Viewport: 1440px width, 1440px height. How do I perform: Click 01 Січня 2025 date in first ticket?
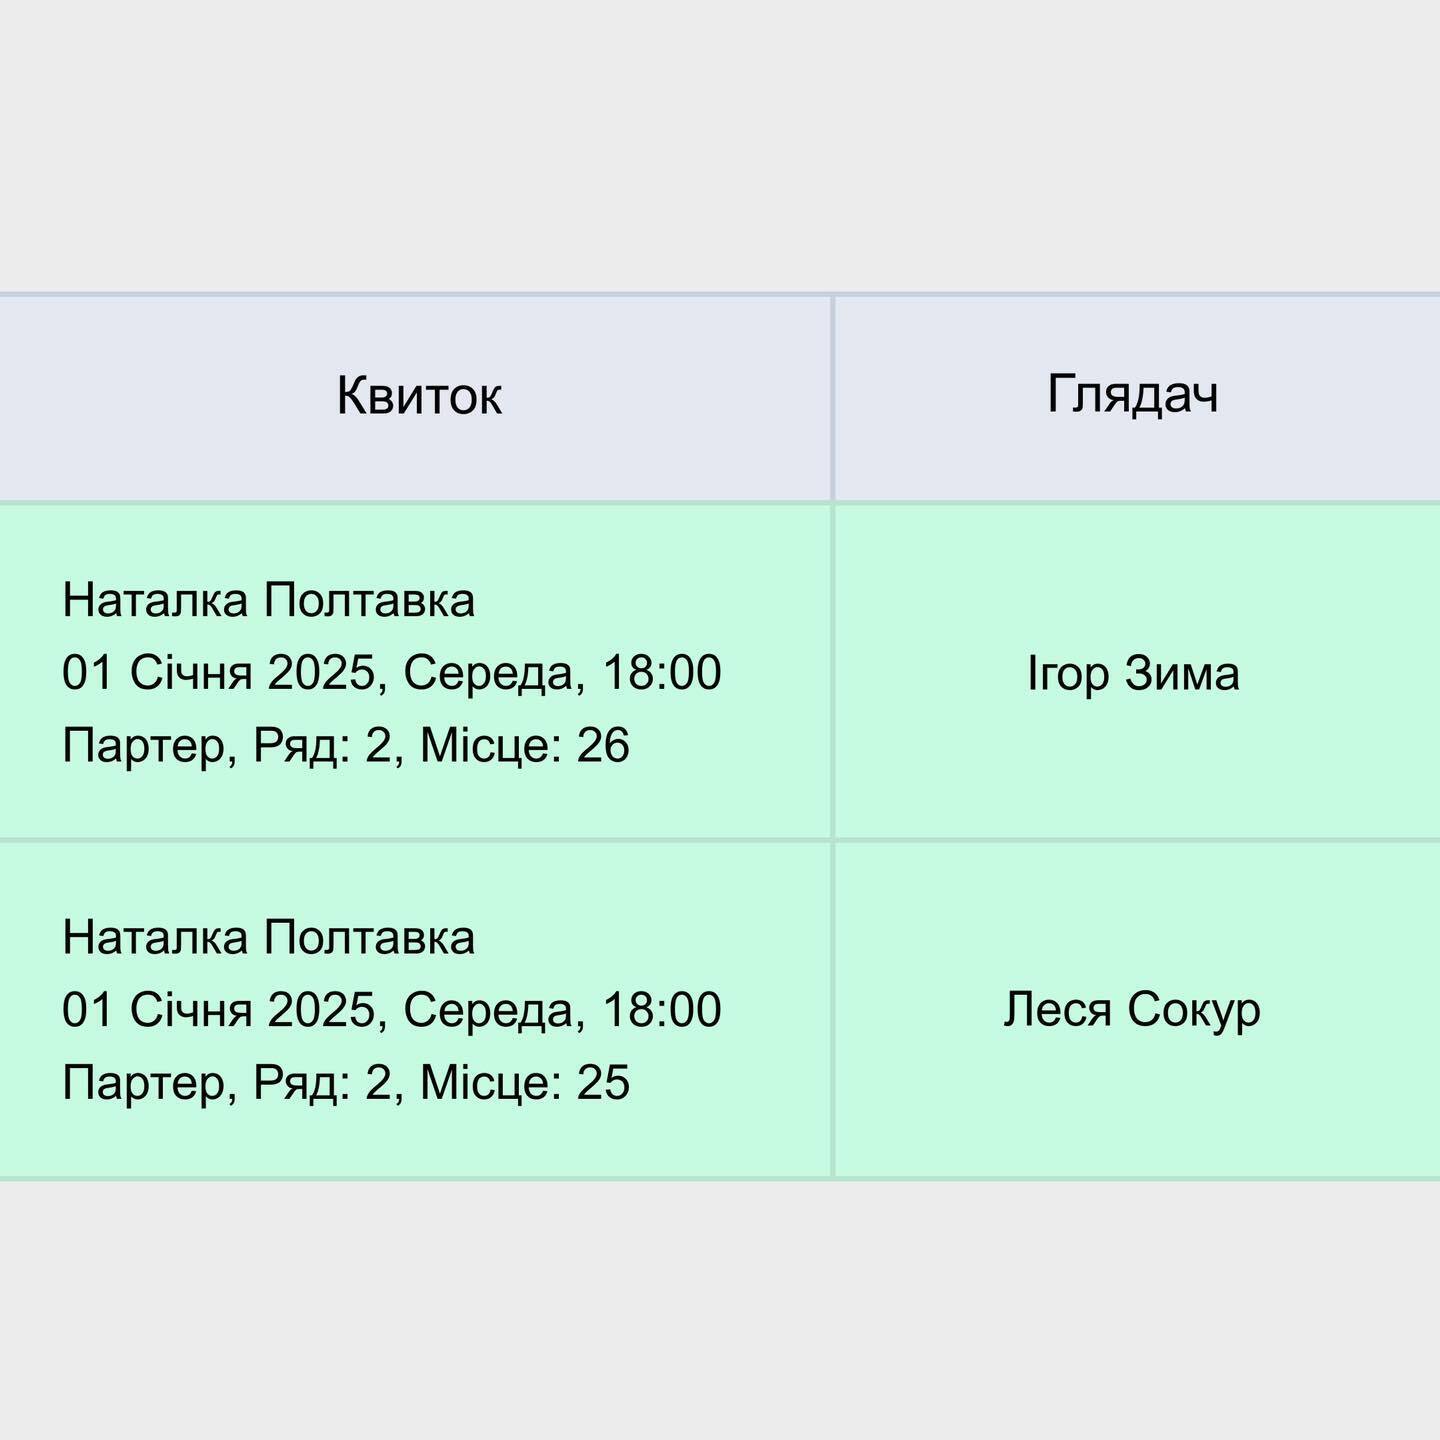click(220, 673)
